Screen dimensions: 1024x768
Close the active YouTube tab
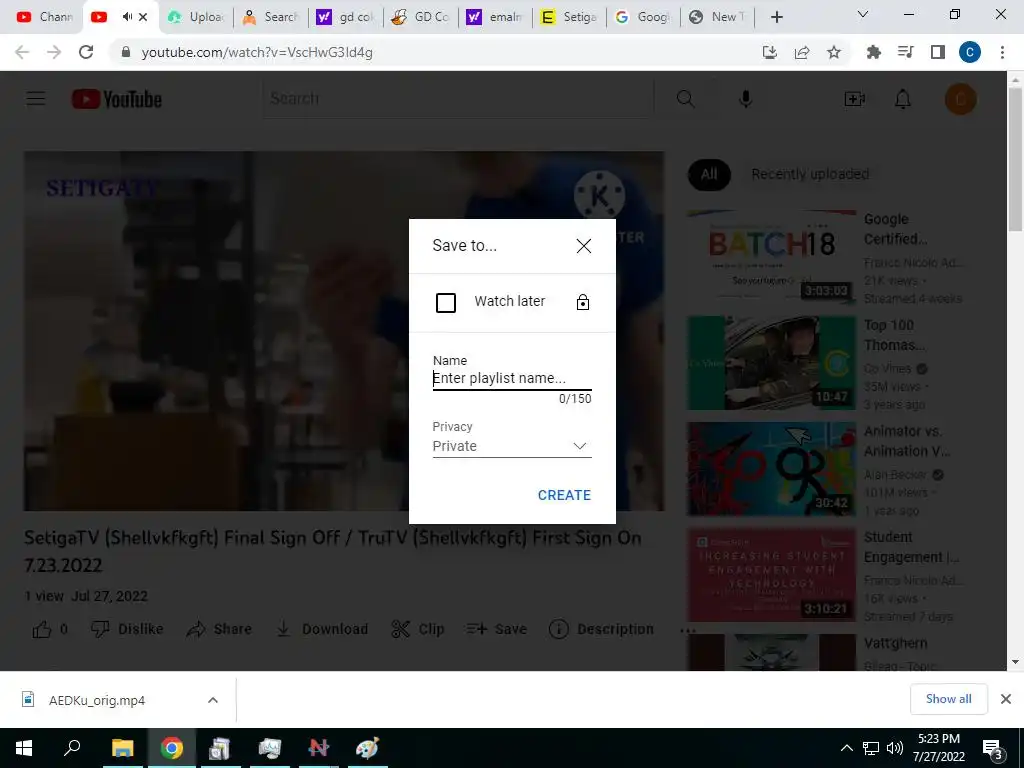[143, 17]
